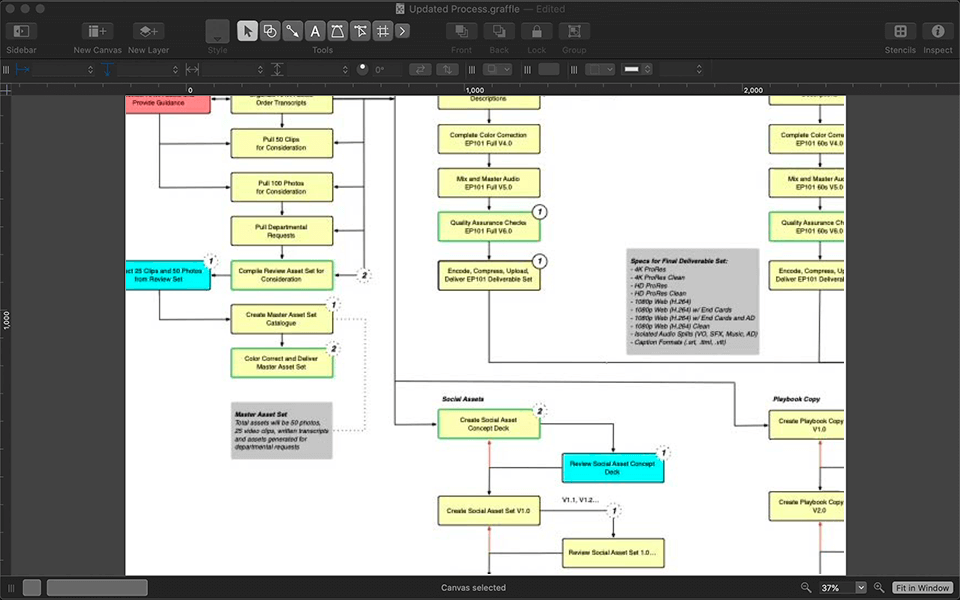Create a New Layer
This screenshot has height=600, width=960.
coord(148,31)
